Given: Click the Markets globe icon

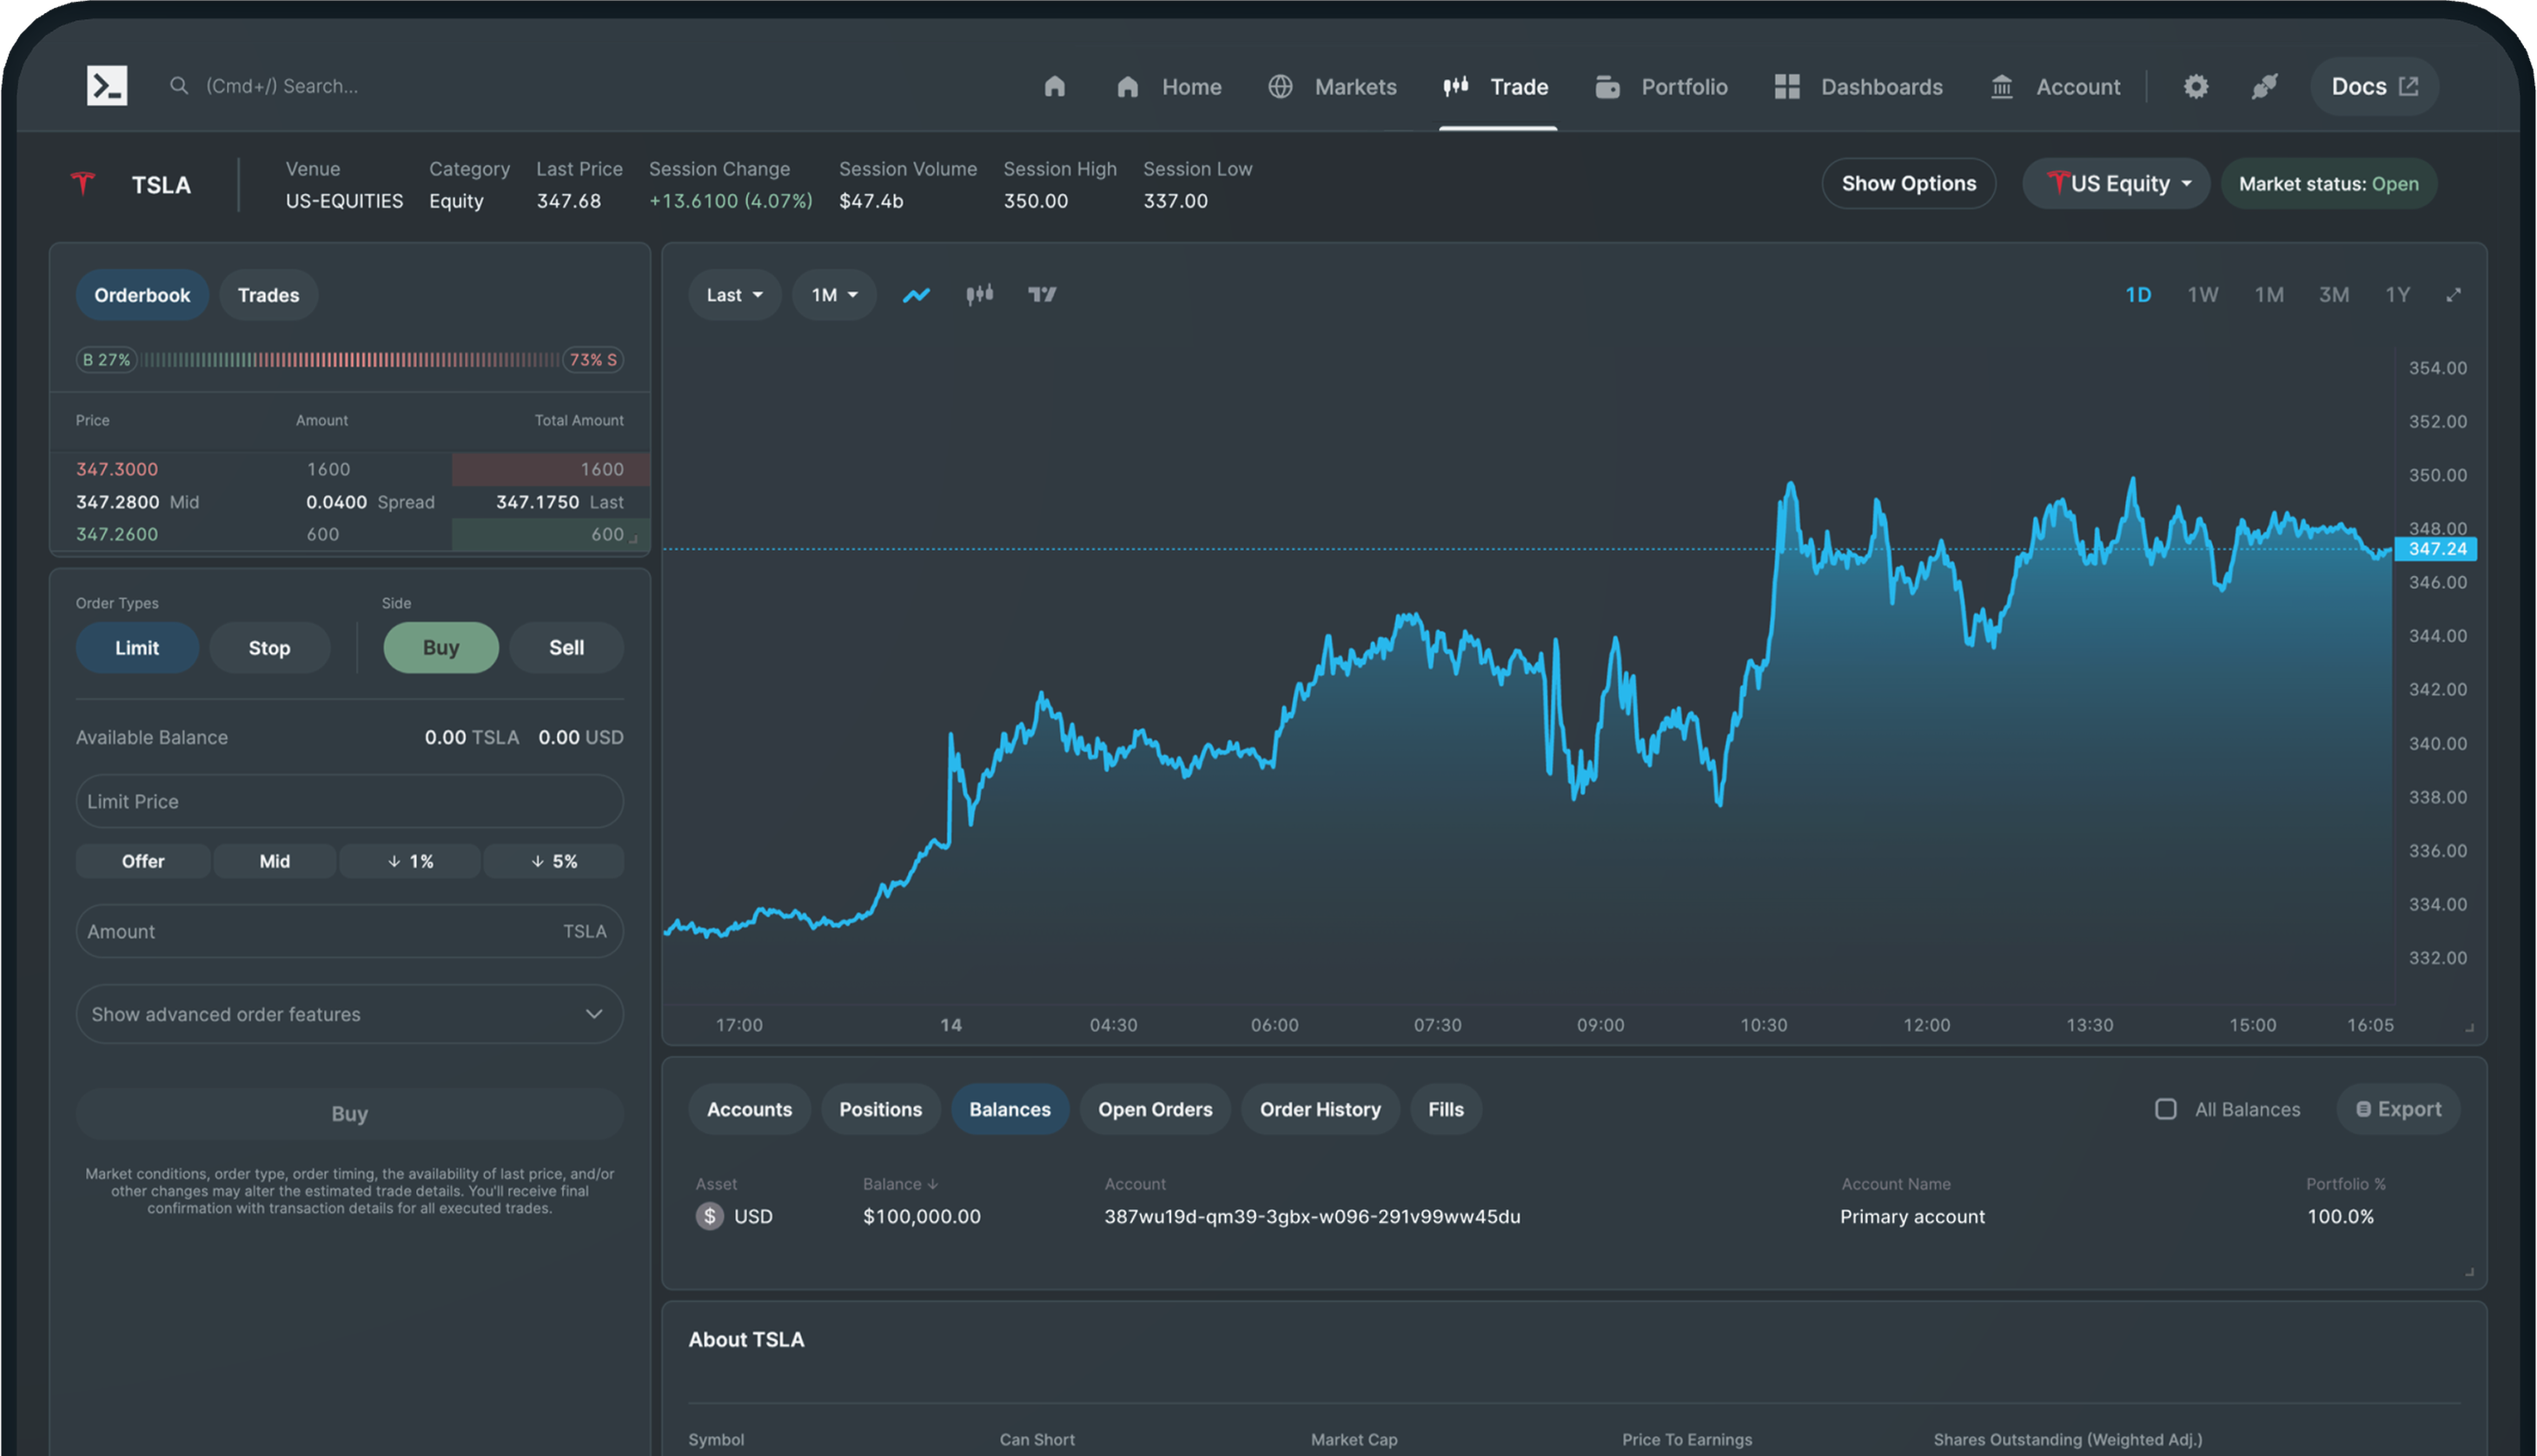Looking at the screenshot, I should [1280, 86].
